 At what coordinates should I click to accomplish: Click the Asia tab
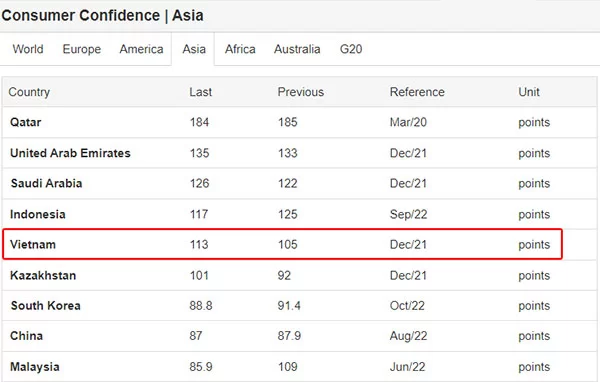point(194,49)
